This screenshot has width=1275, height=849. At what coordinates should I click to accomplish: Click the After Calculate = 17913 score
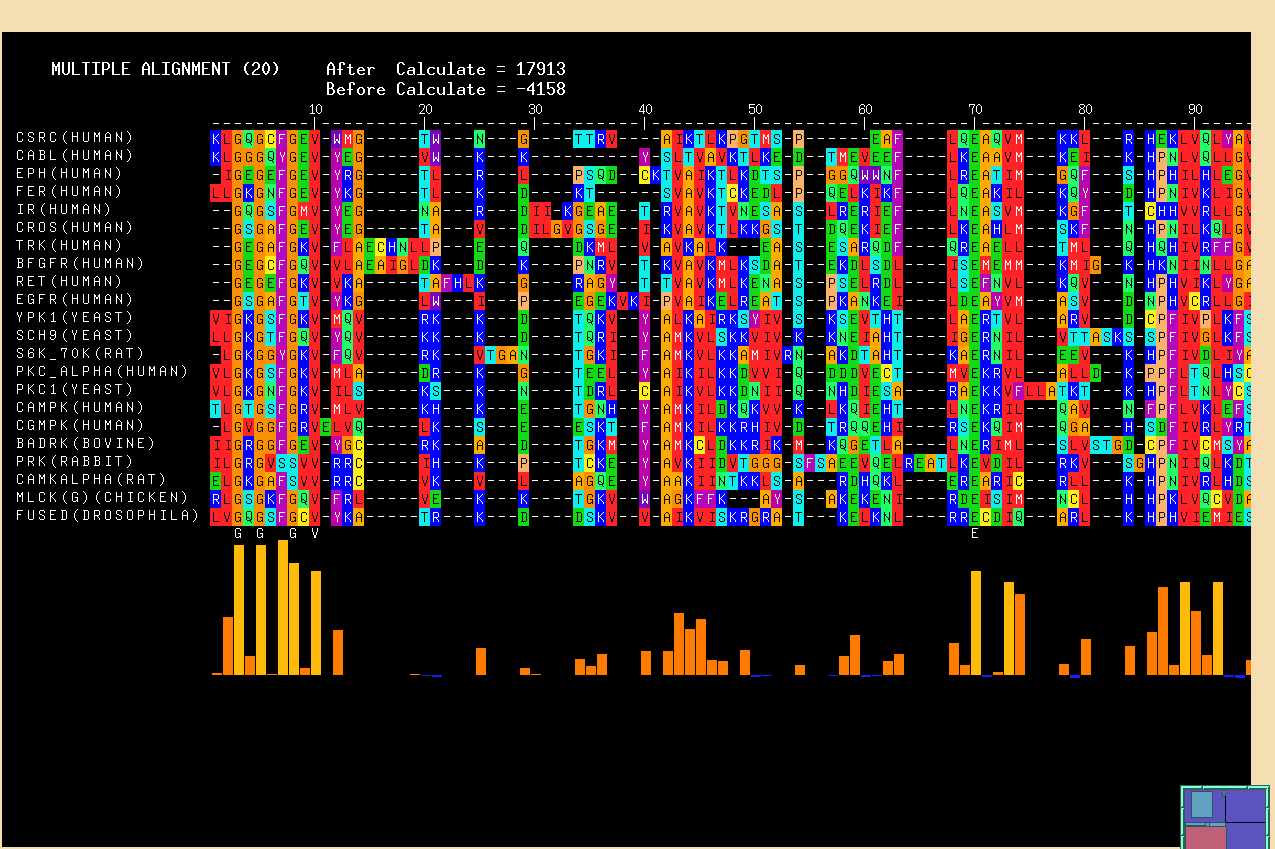[446, 70]
